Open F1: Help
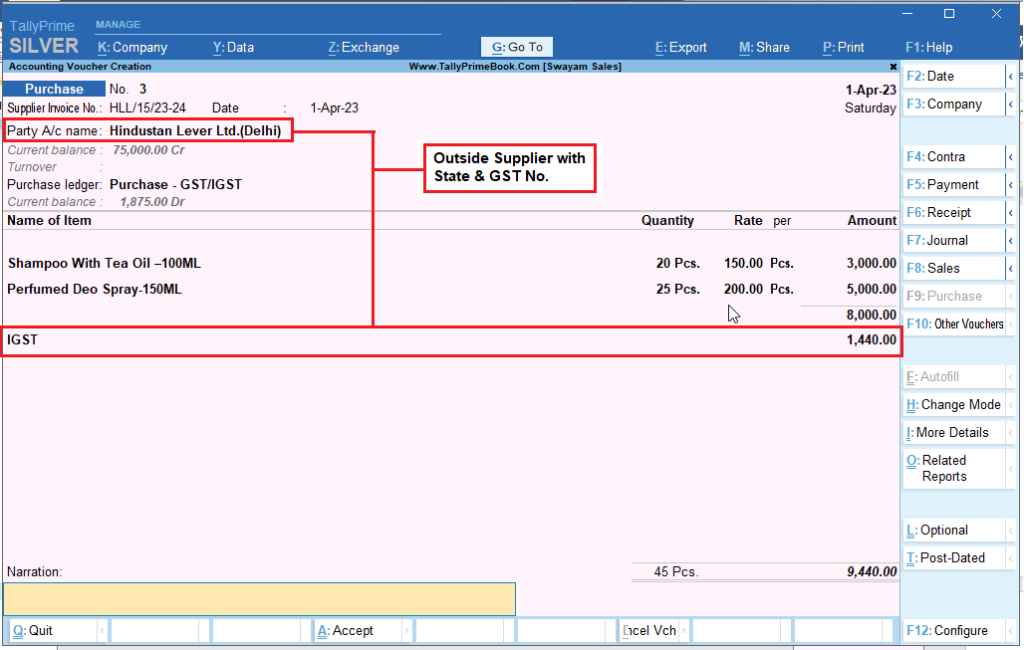1024x650 pixels. [x=929, y=48]
